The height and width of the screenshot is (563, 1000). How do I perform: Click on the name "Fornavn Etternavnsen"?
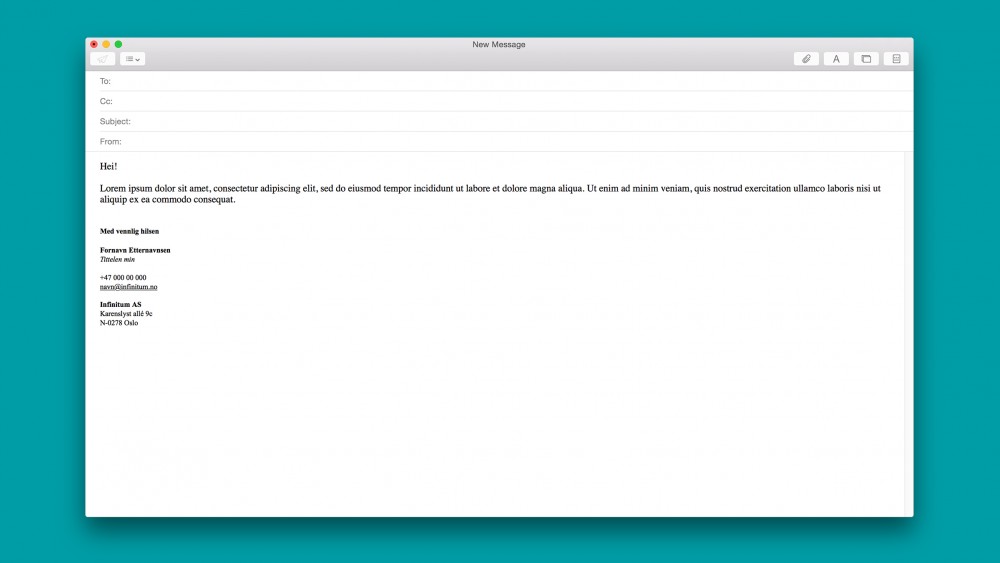(x=135, y=250)
